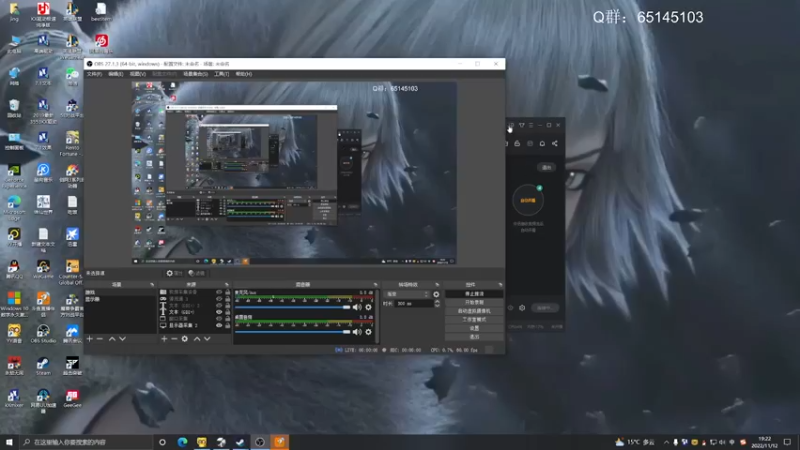Click 设置 button in Controls
This screenshot has height=450, width=800.
(474, 329)
